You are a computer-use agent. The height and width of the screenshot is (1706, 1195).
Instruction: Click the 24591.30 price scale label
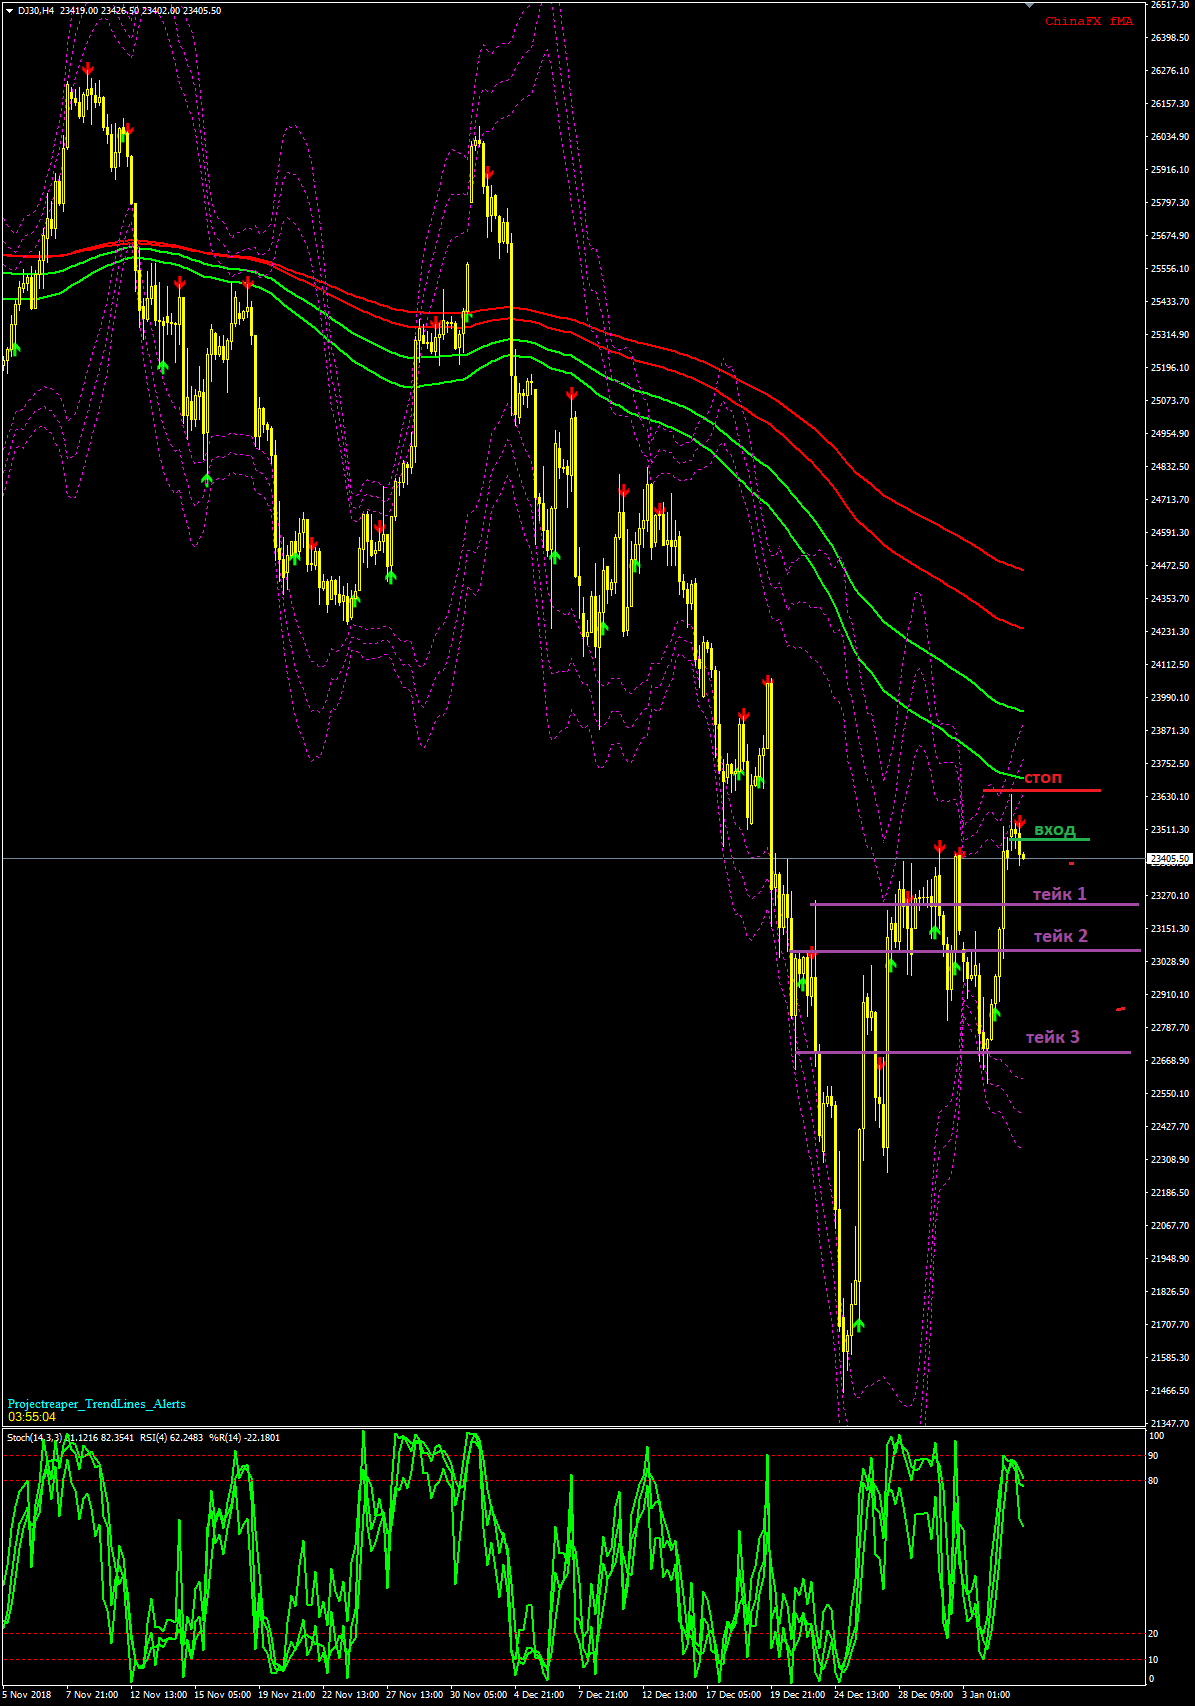1170,533
